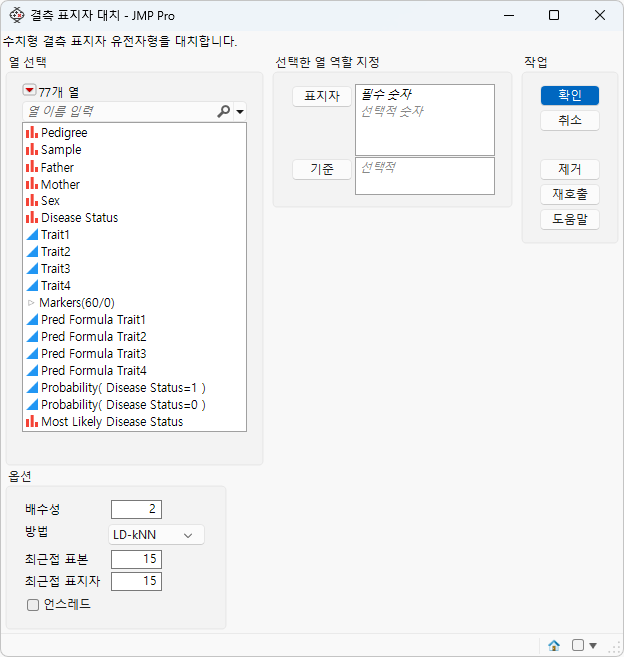
Task: Click the nominal icon beside Disease Status
Action: click(x=32, y=217)
